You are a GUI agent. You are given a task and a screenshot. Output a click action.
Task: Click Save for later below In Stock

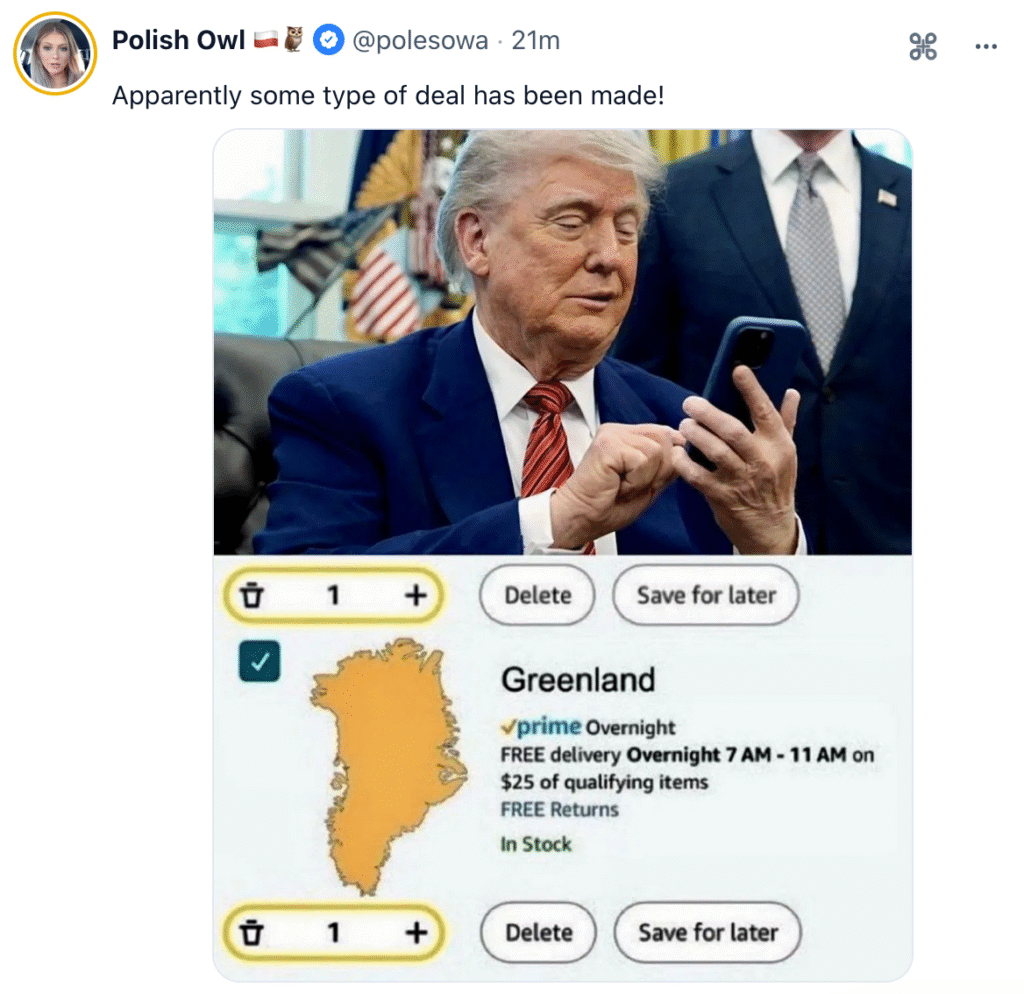click(708, 933)
